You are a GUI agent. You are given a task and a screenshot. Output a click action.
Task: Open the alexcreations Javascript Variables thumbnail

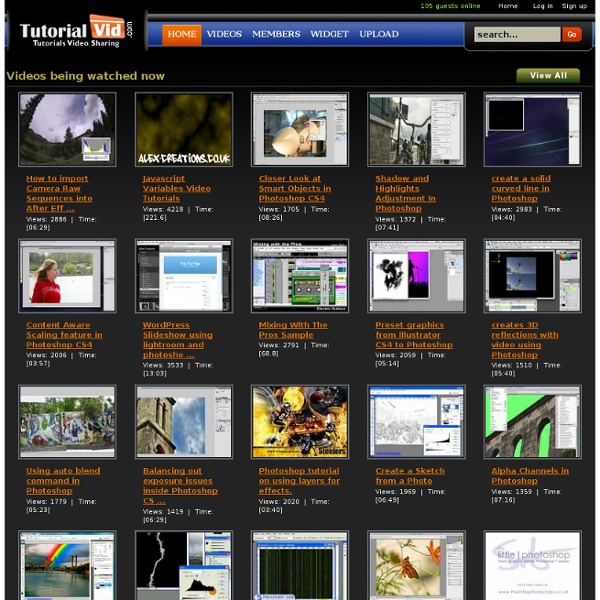pos(184,129)
